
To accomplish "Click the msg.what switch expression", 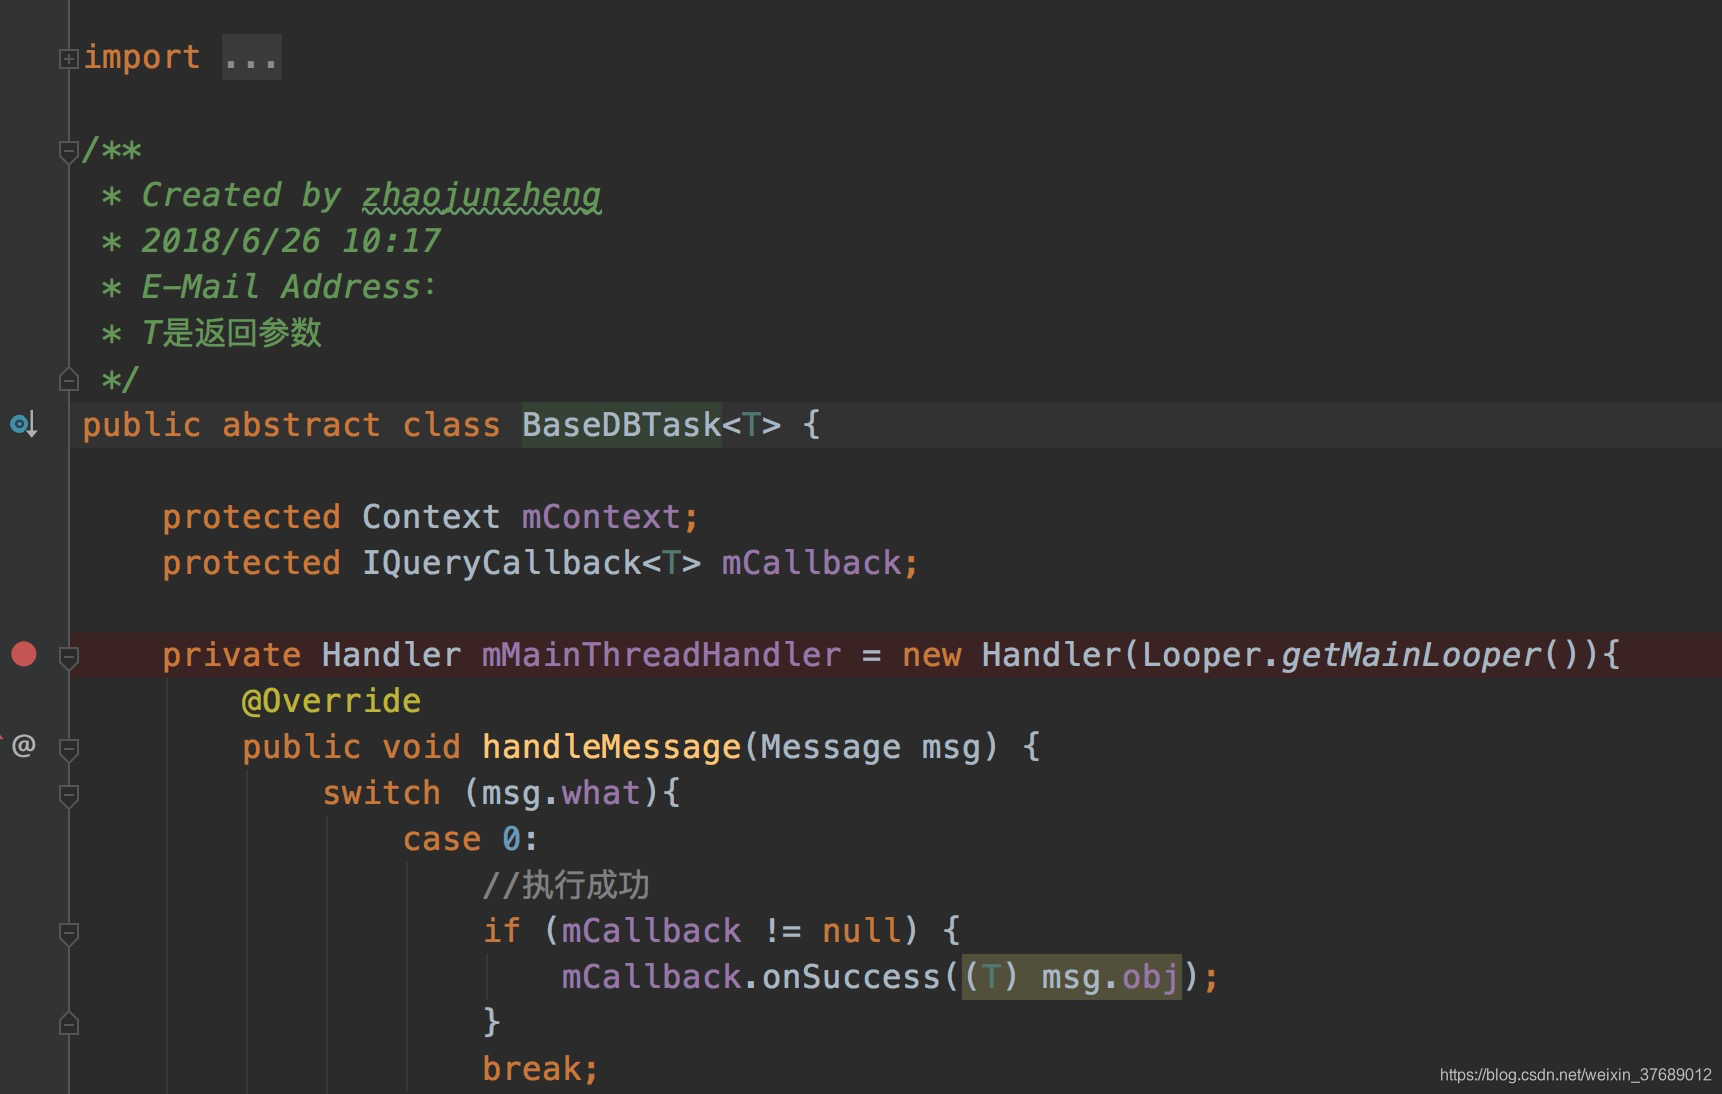I will pyautogui.click(x=561, y=793).
